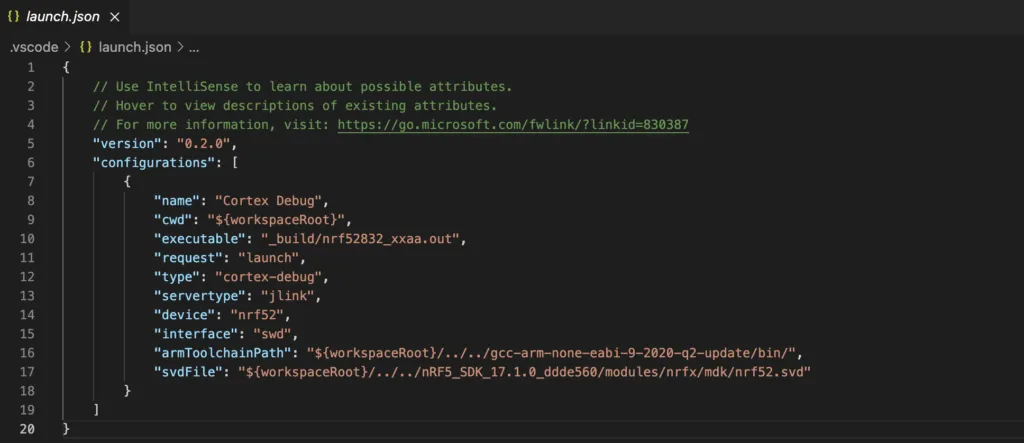Open the launch.json breadcrumb item
Image resolution: width=1024 pixels, height=443 pixels.
[x=135, y=46]
